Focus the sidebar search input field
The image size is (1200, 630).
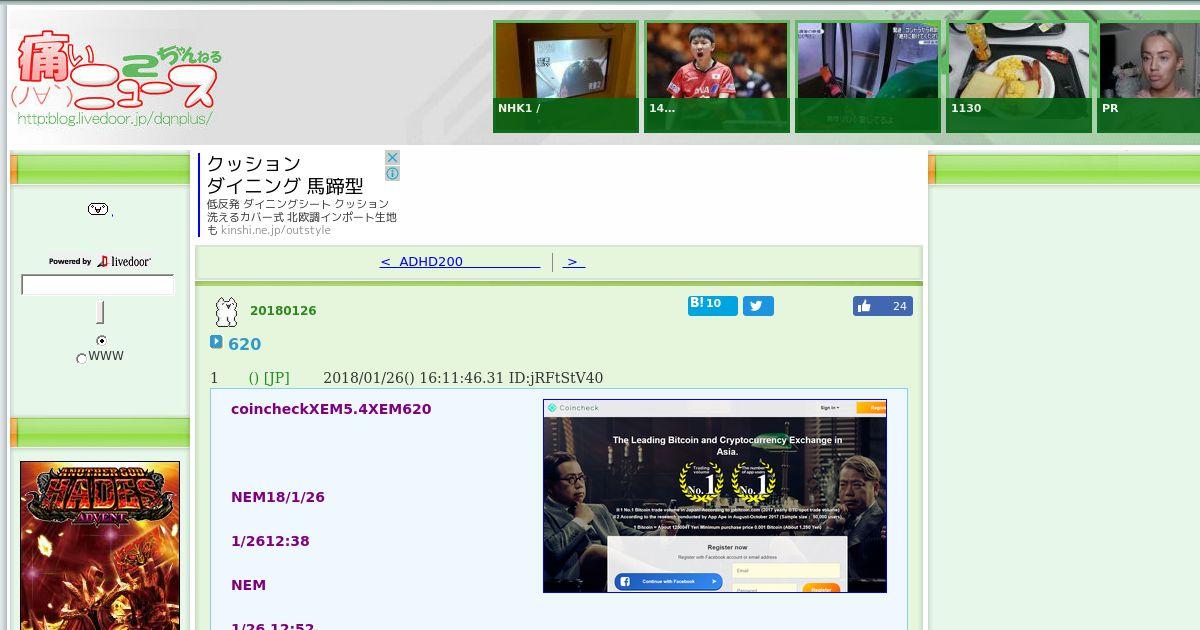tap(98, 285)
